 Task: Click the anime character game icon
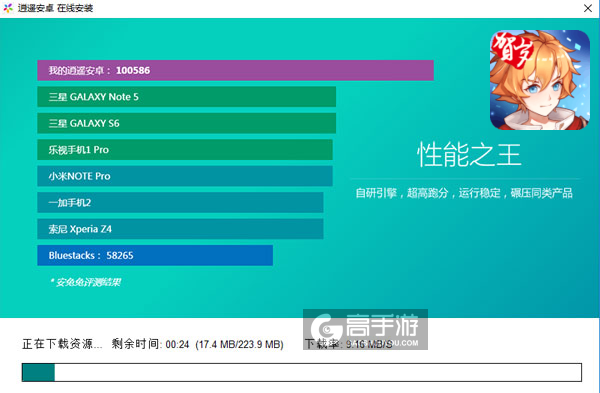click(540, 80)
